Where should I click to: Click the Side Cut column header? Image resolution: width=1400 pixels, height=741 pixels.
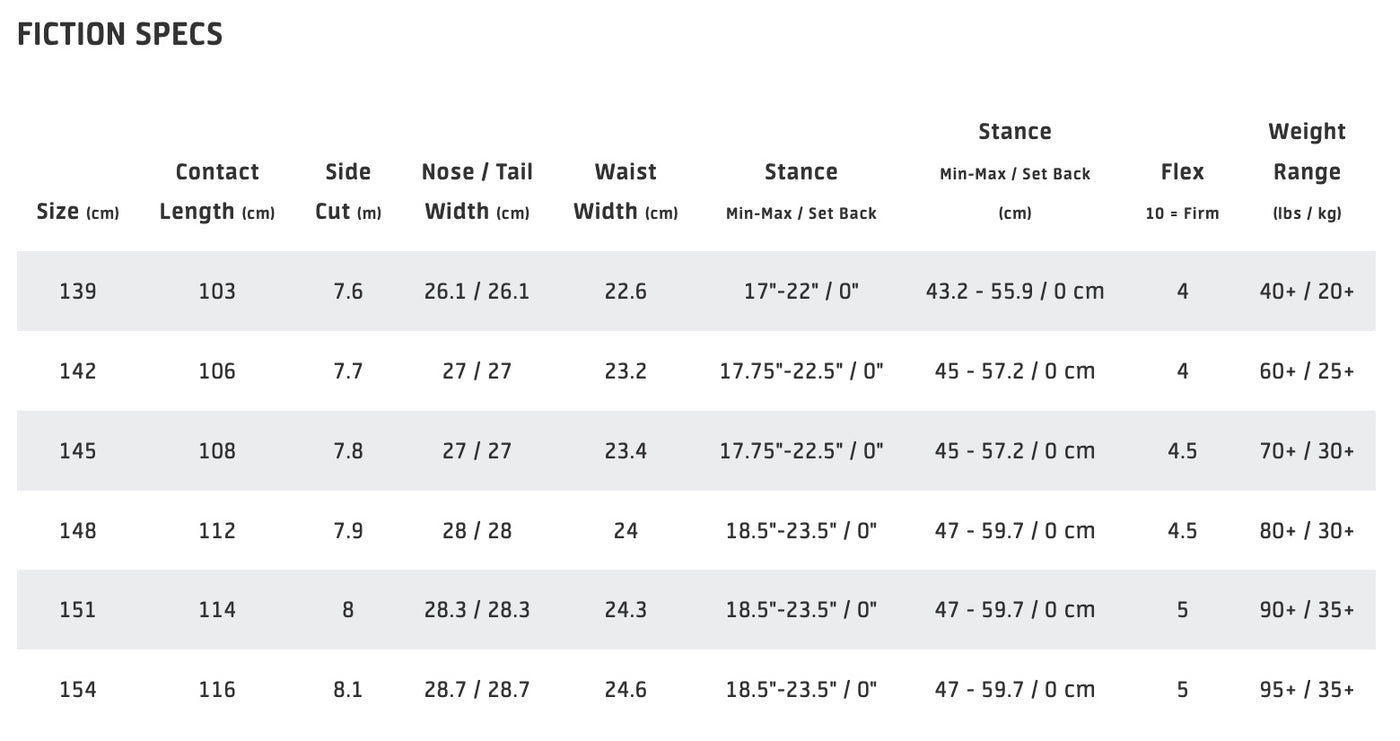click(x=348, y=192)
